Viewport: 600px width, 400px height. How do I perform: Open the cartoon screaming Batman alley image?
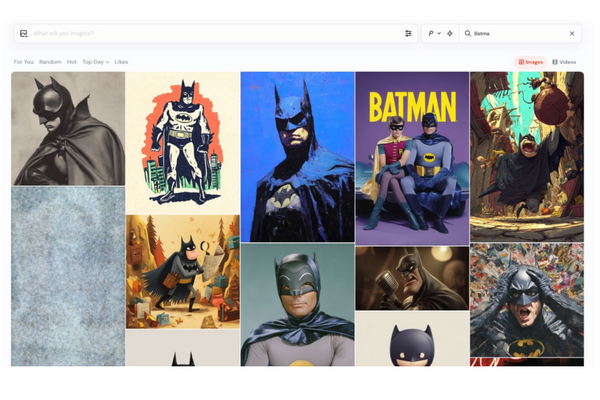[527, 157]
